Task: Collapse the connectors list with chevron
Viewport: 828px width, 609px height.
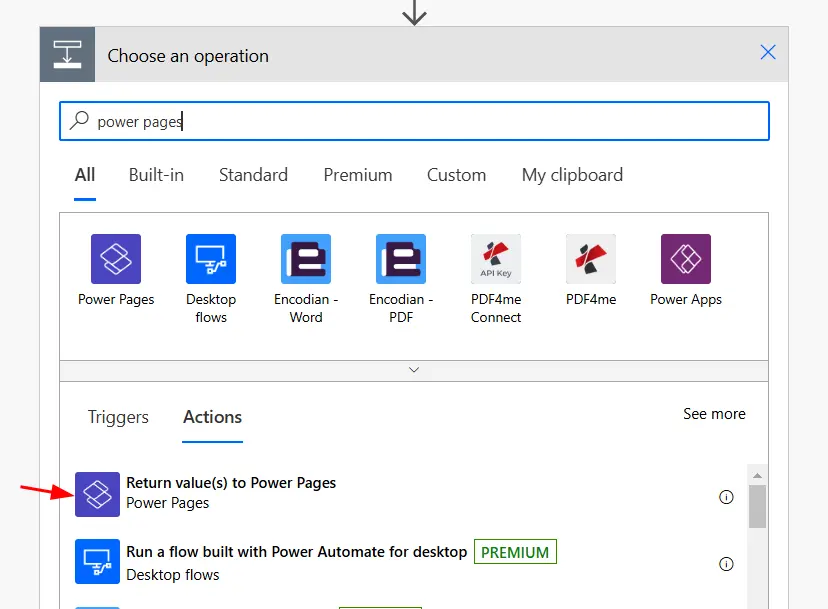Action: pyautogui.click(x=414, y=370)
